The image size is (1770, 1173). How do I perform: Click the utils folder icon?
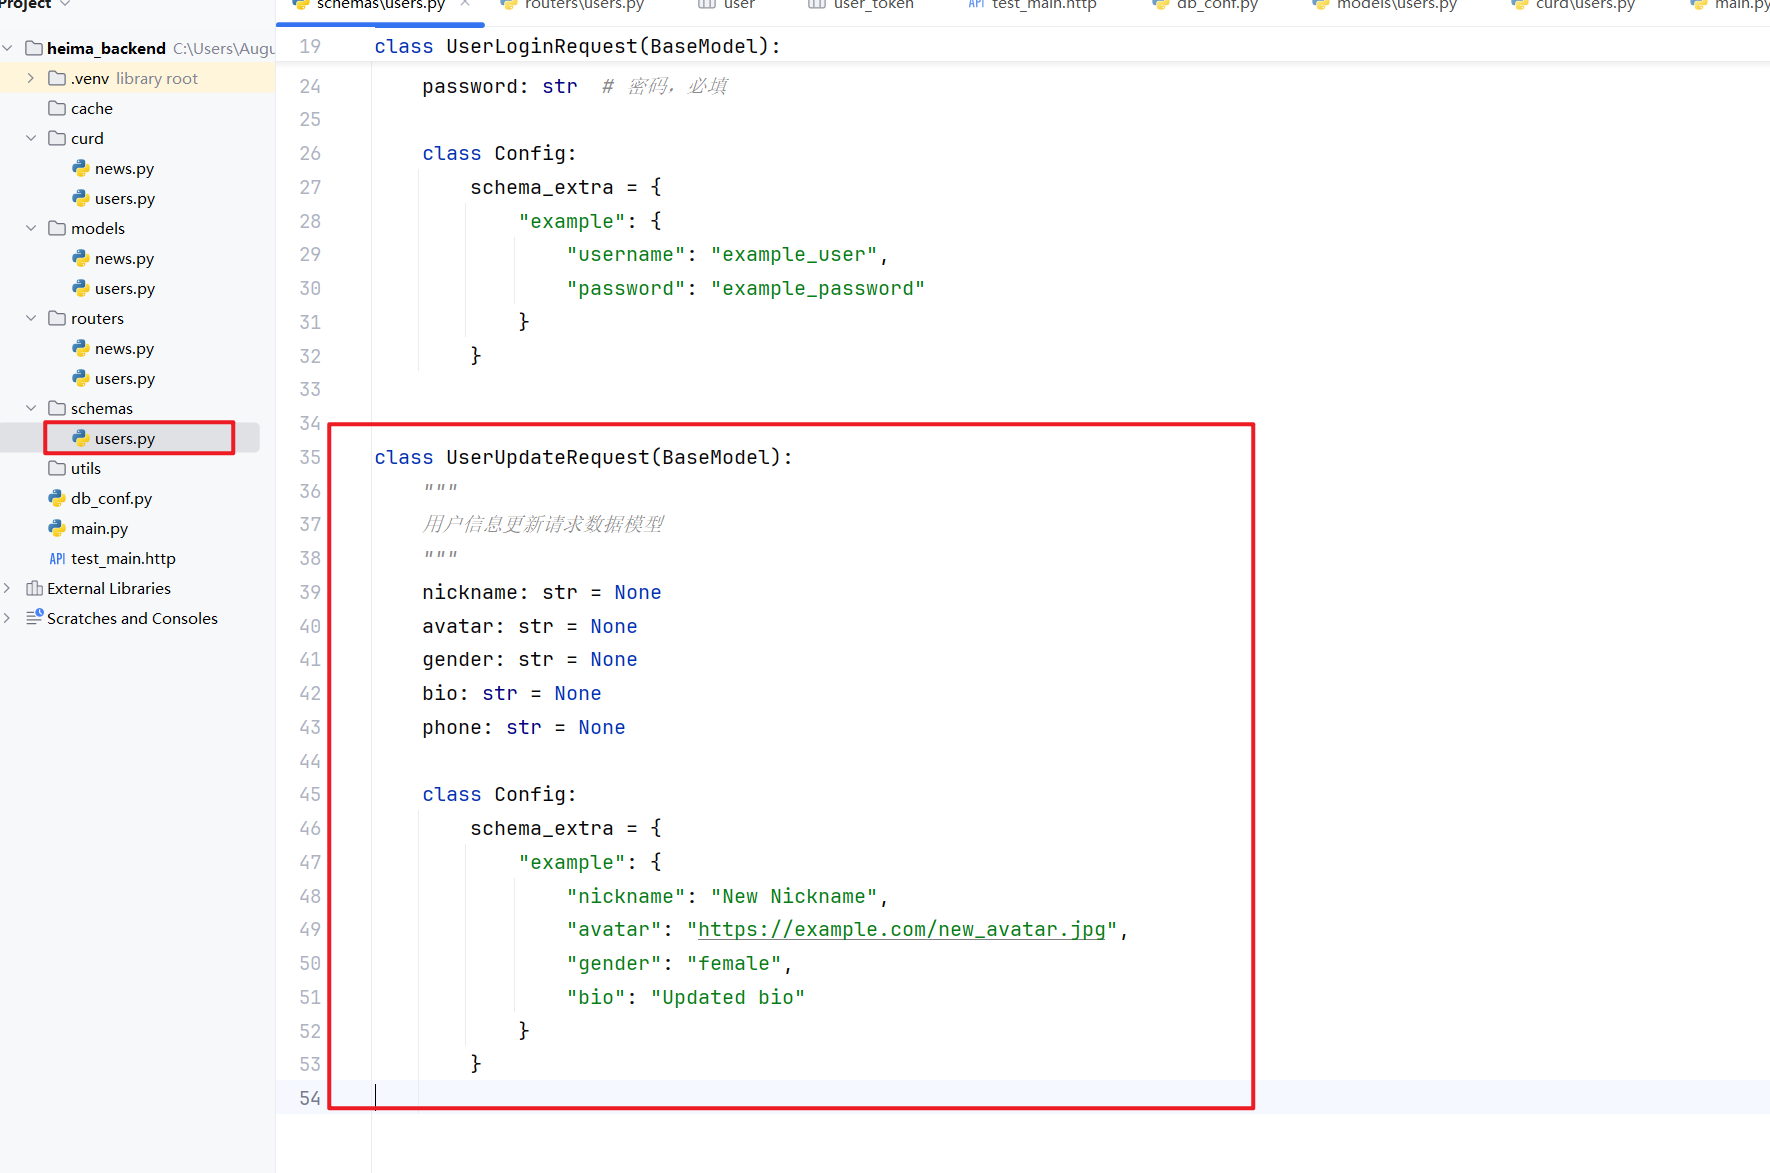pyautogui.click(x=57, y=468)
